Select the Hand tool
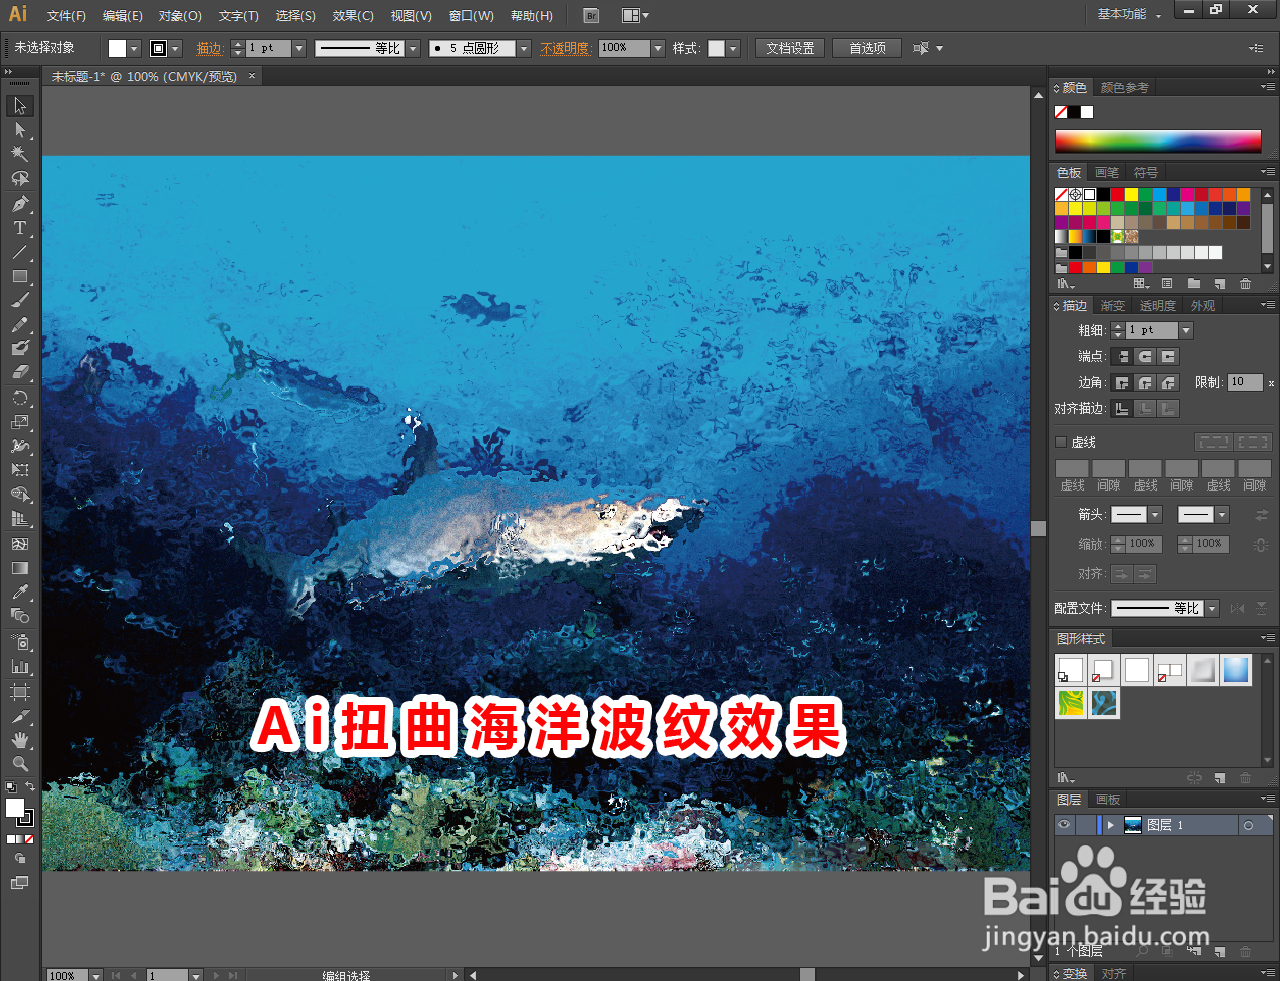Image resolution: width=1280 pixels, height=981 pixels. point(19,739)
